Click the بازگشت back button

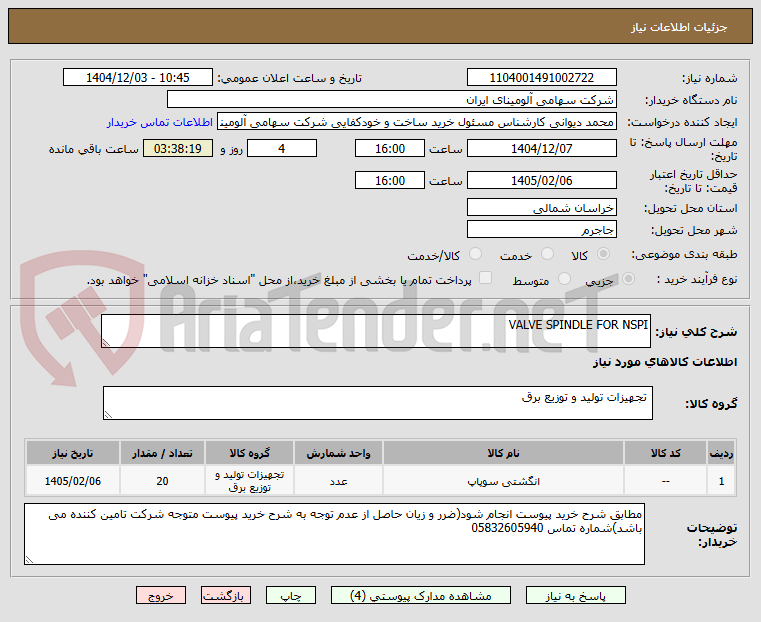(x=226, y=595)
